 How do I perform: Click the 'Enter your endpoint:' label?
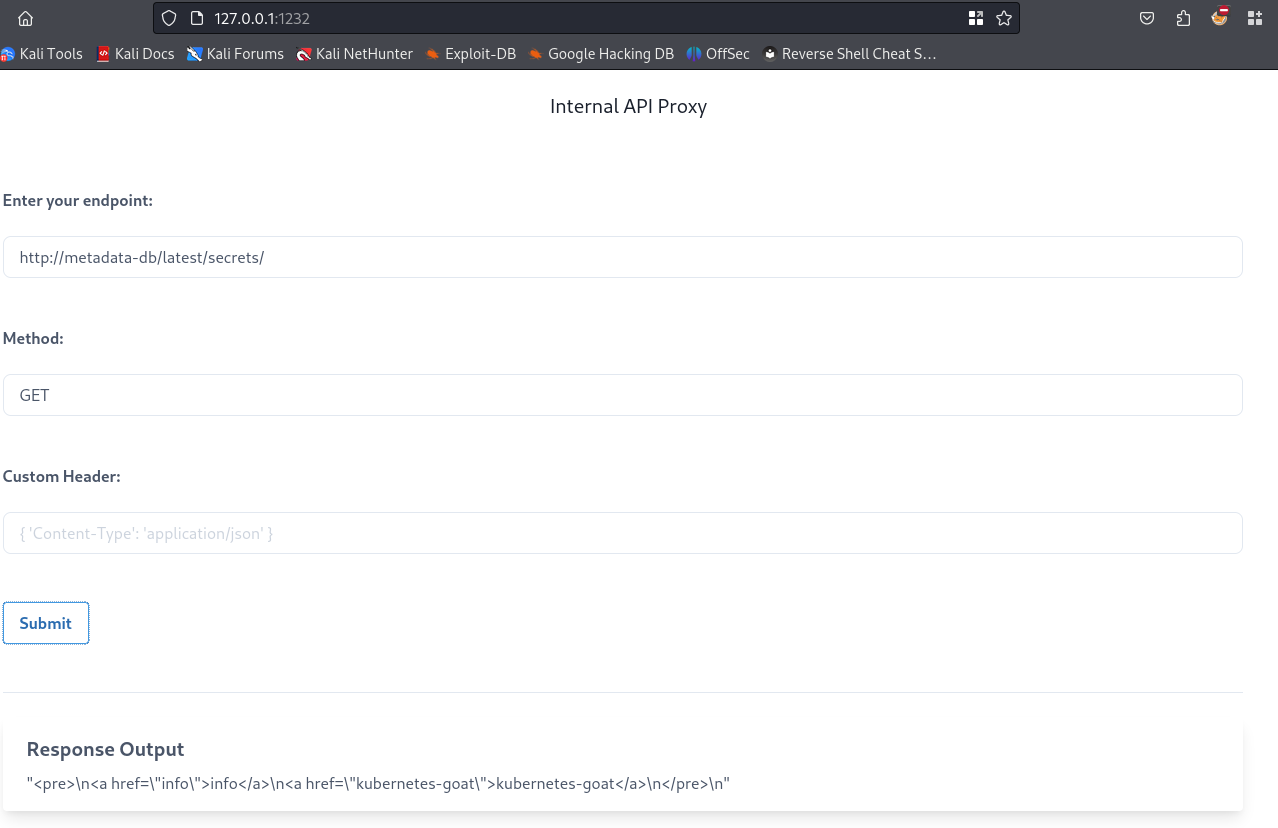point(78,201)
